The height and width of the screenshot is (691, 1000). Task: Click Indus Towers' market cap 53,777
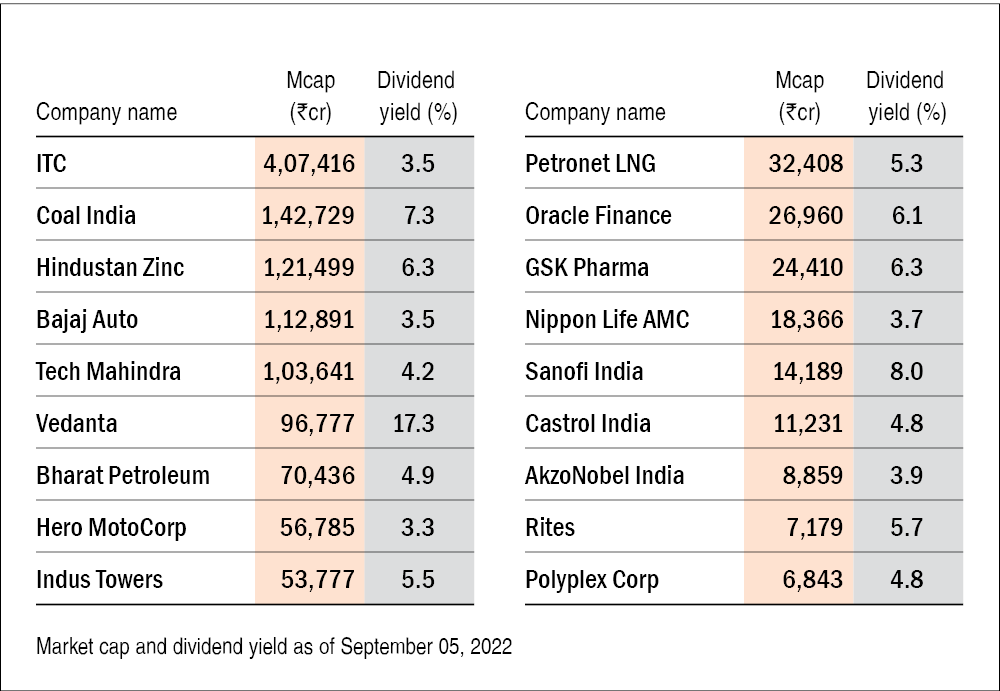[x=319, y=579]
